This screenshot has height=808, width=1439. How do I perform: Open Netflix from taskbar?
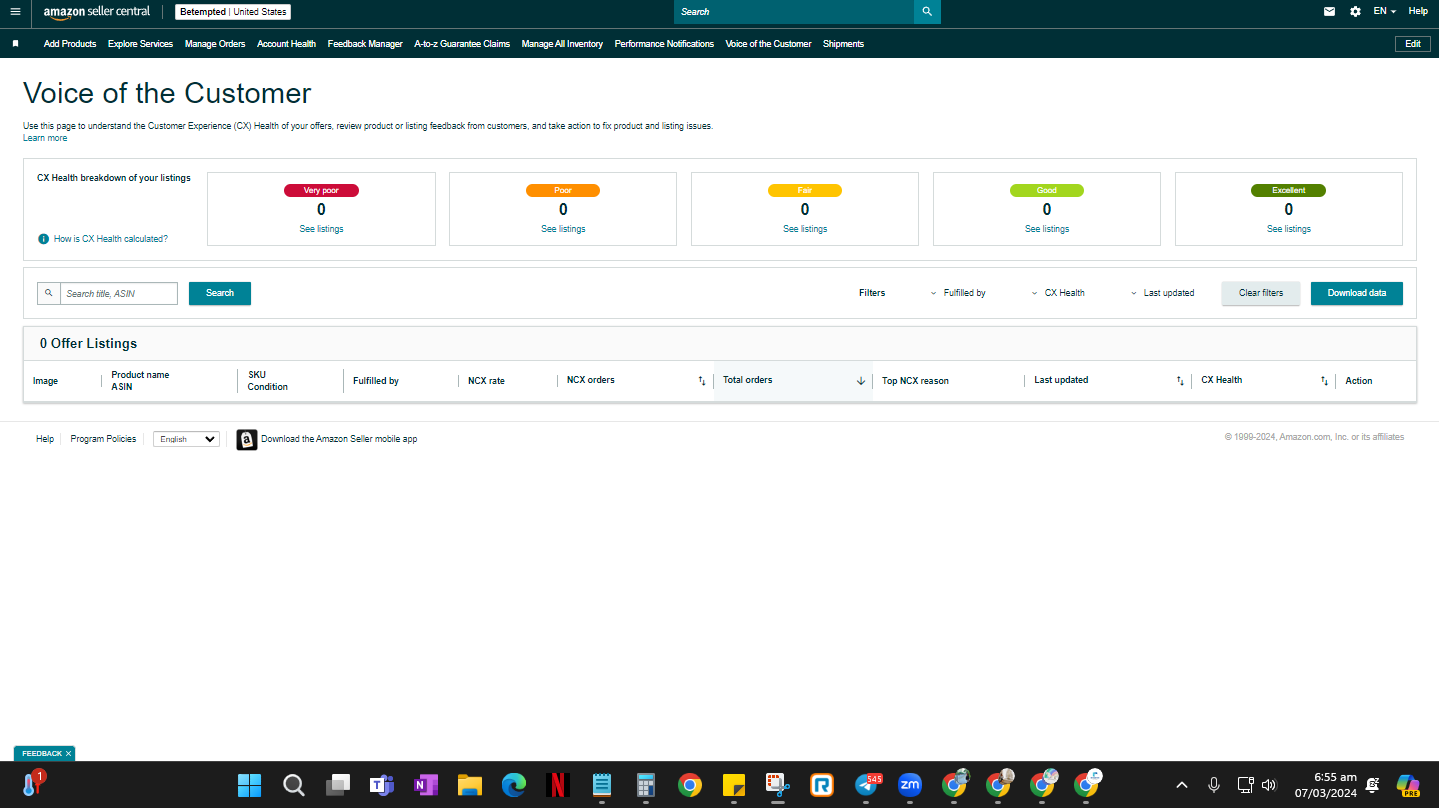pos(558,785)
